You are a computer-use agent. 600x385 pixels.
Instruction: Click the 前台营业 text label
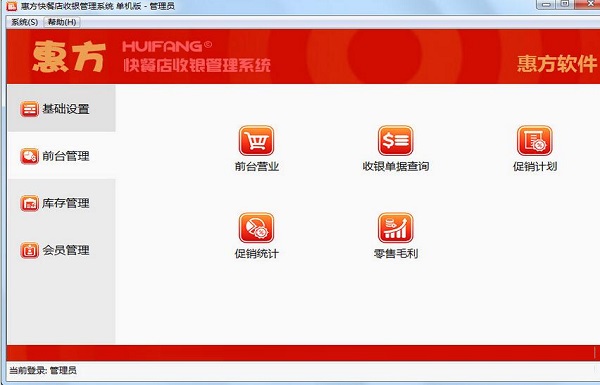[x=257, y=166]
